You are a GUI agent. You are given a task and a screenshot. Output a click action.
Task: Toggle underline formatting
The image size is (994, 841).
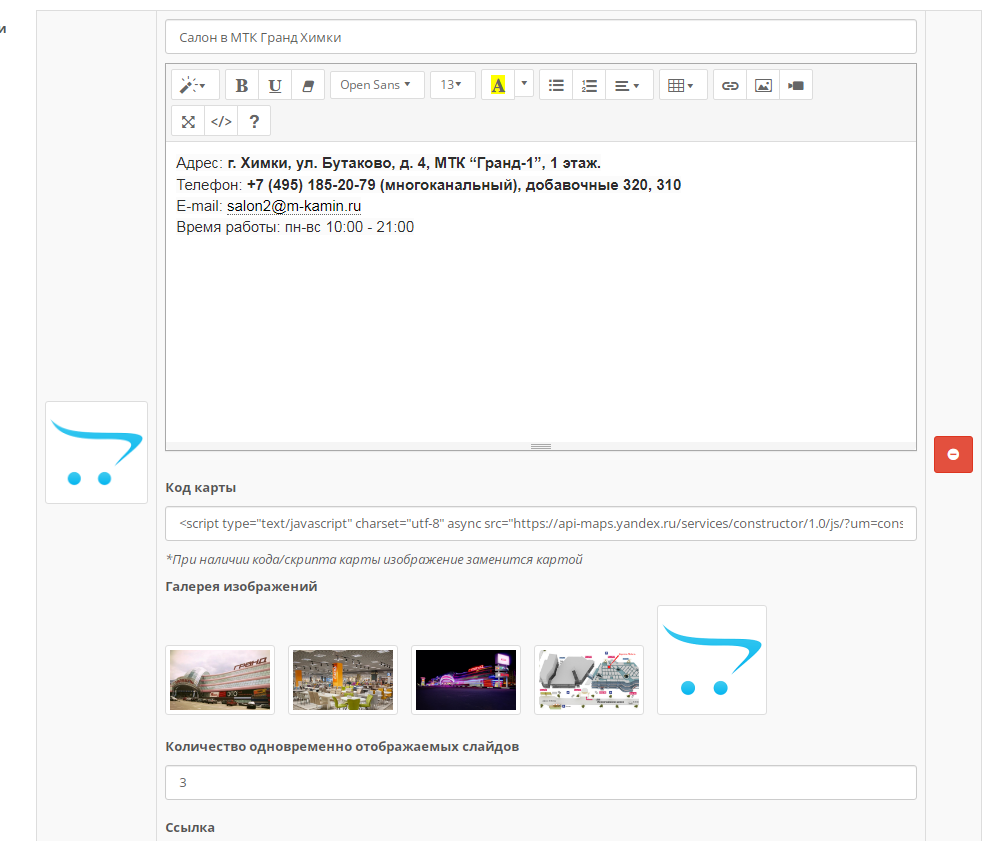(x=275, y=86)
